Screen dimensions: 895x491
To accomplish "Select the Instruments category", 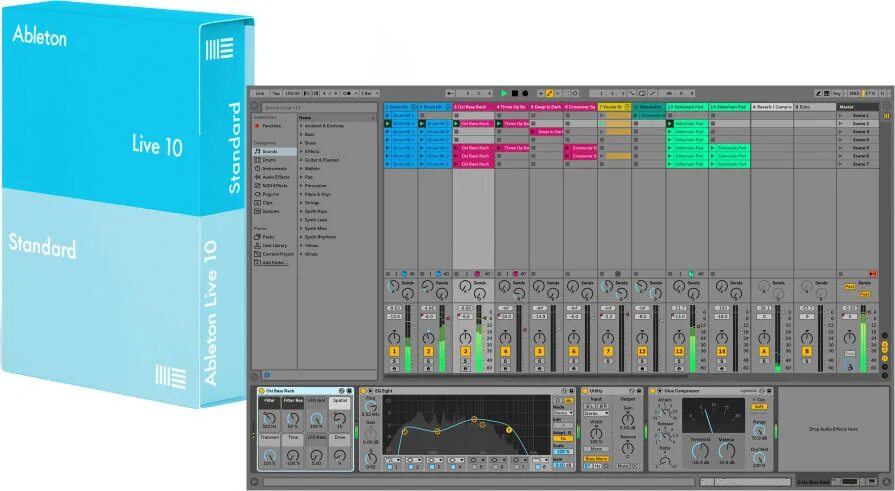I will click(x=275, y=169).
